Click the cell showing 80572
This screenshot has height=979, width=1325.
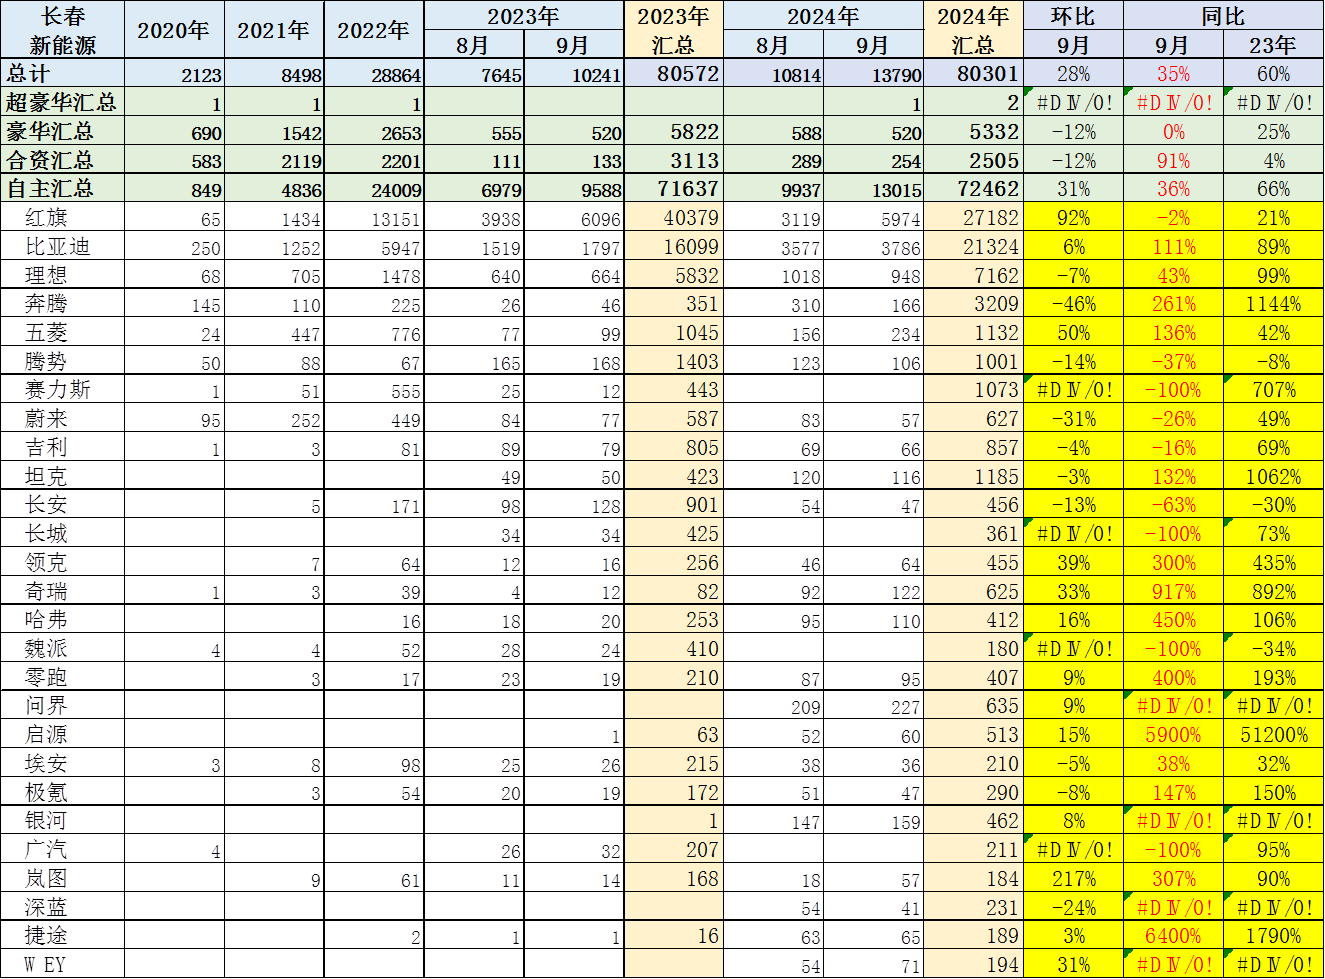673,74
